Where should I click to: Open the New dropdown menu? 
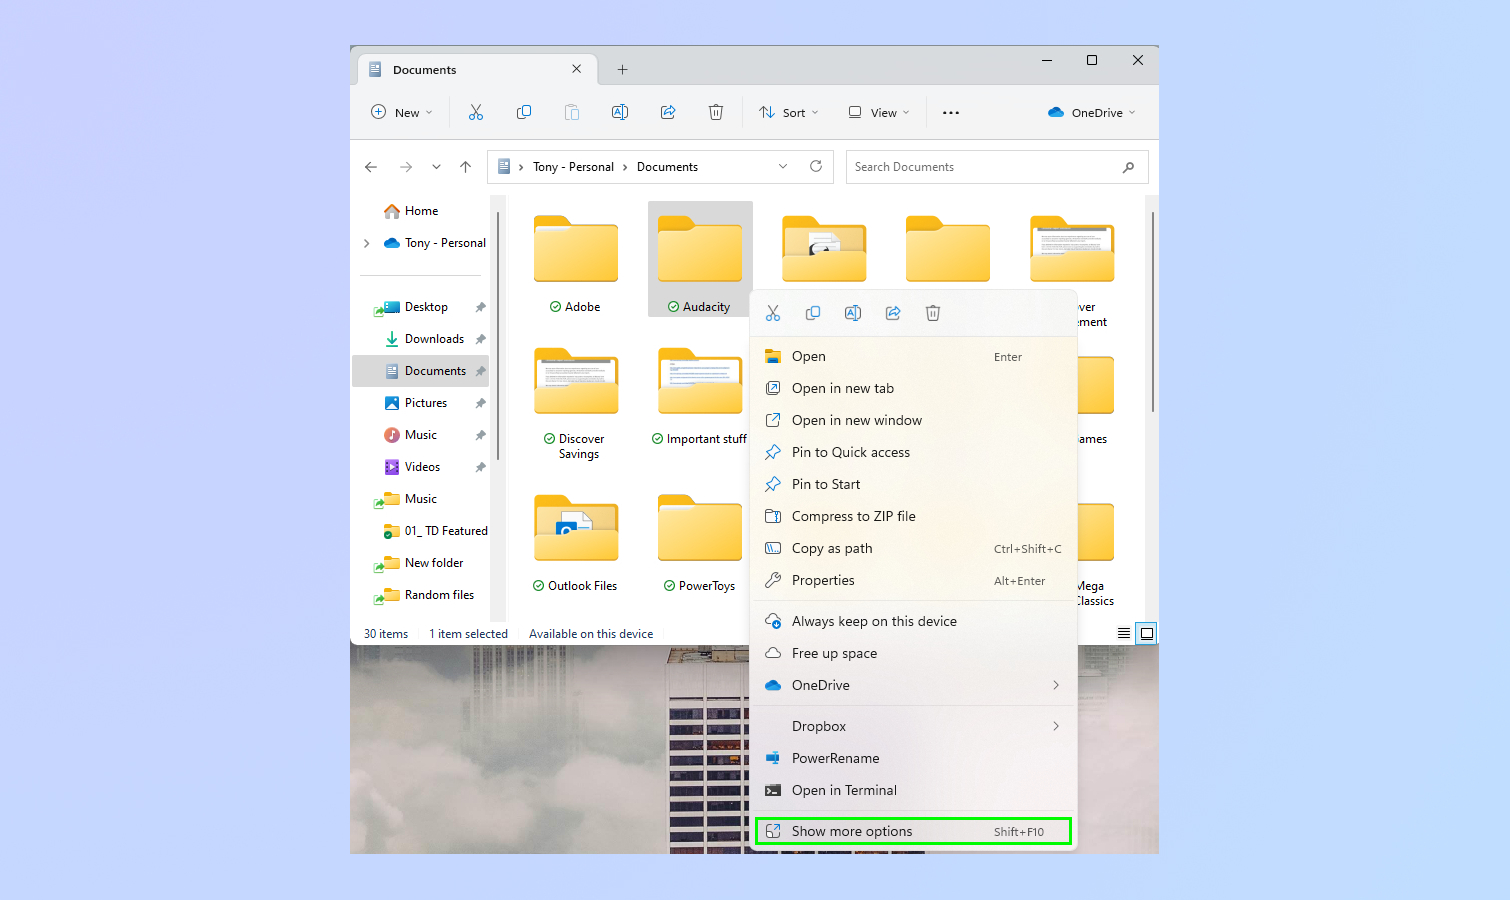click(402, 112)
